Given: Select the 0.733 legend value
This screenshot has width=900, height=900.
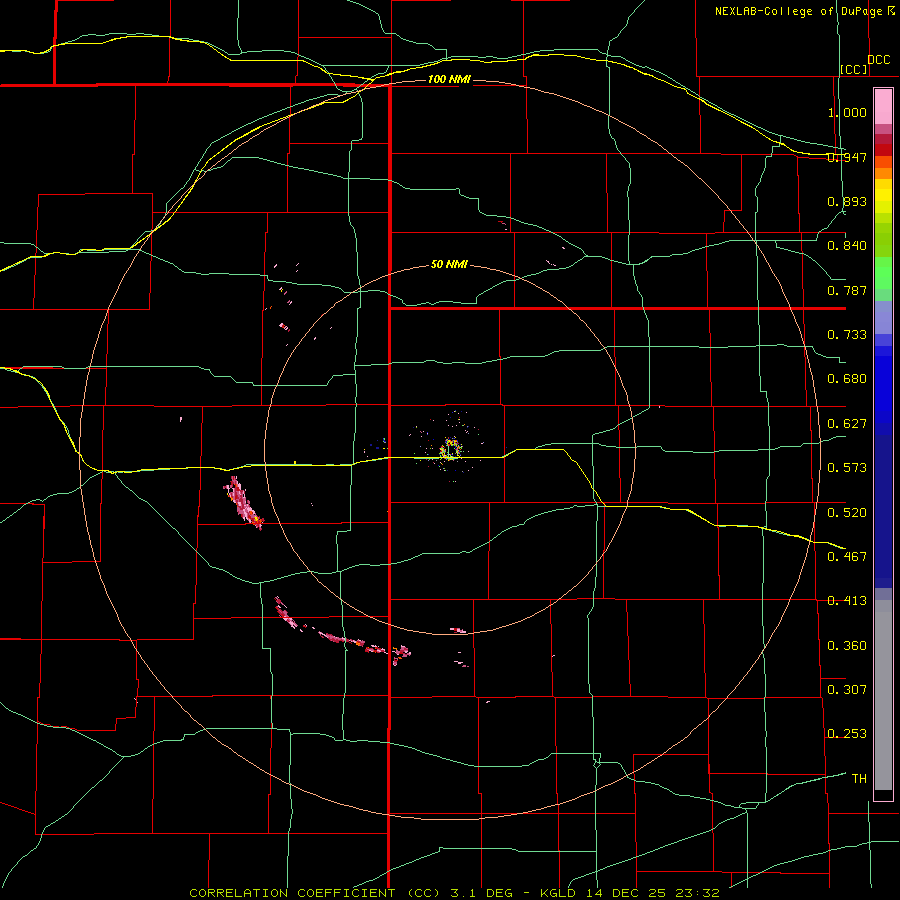Looking at the screenshot, I should [847, 335].
